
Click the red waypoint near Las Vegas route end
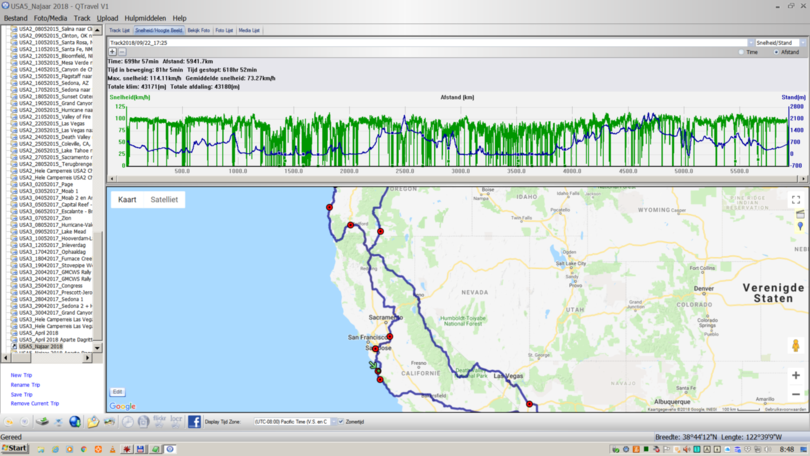coord(529,404)
